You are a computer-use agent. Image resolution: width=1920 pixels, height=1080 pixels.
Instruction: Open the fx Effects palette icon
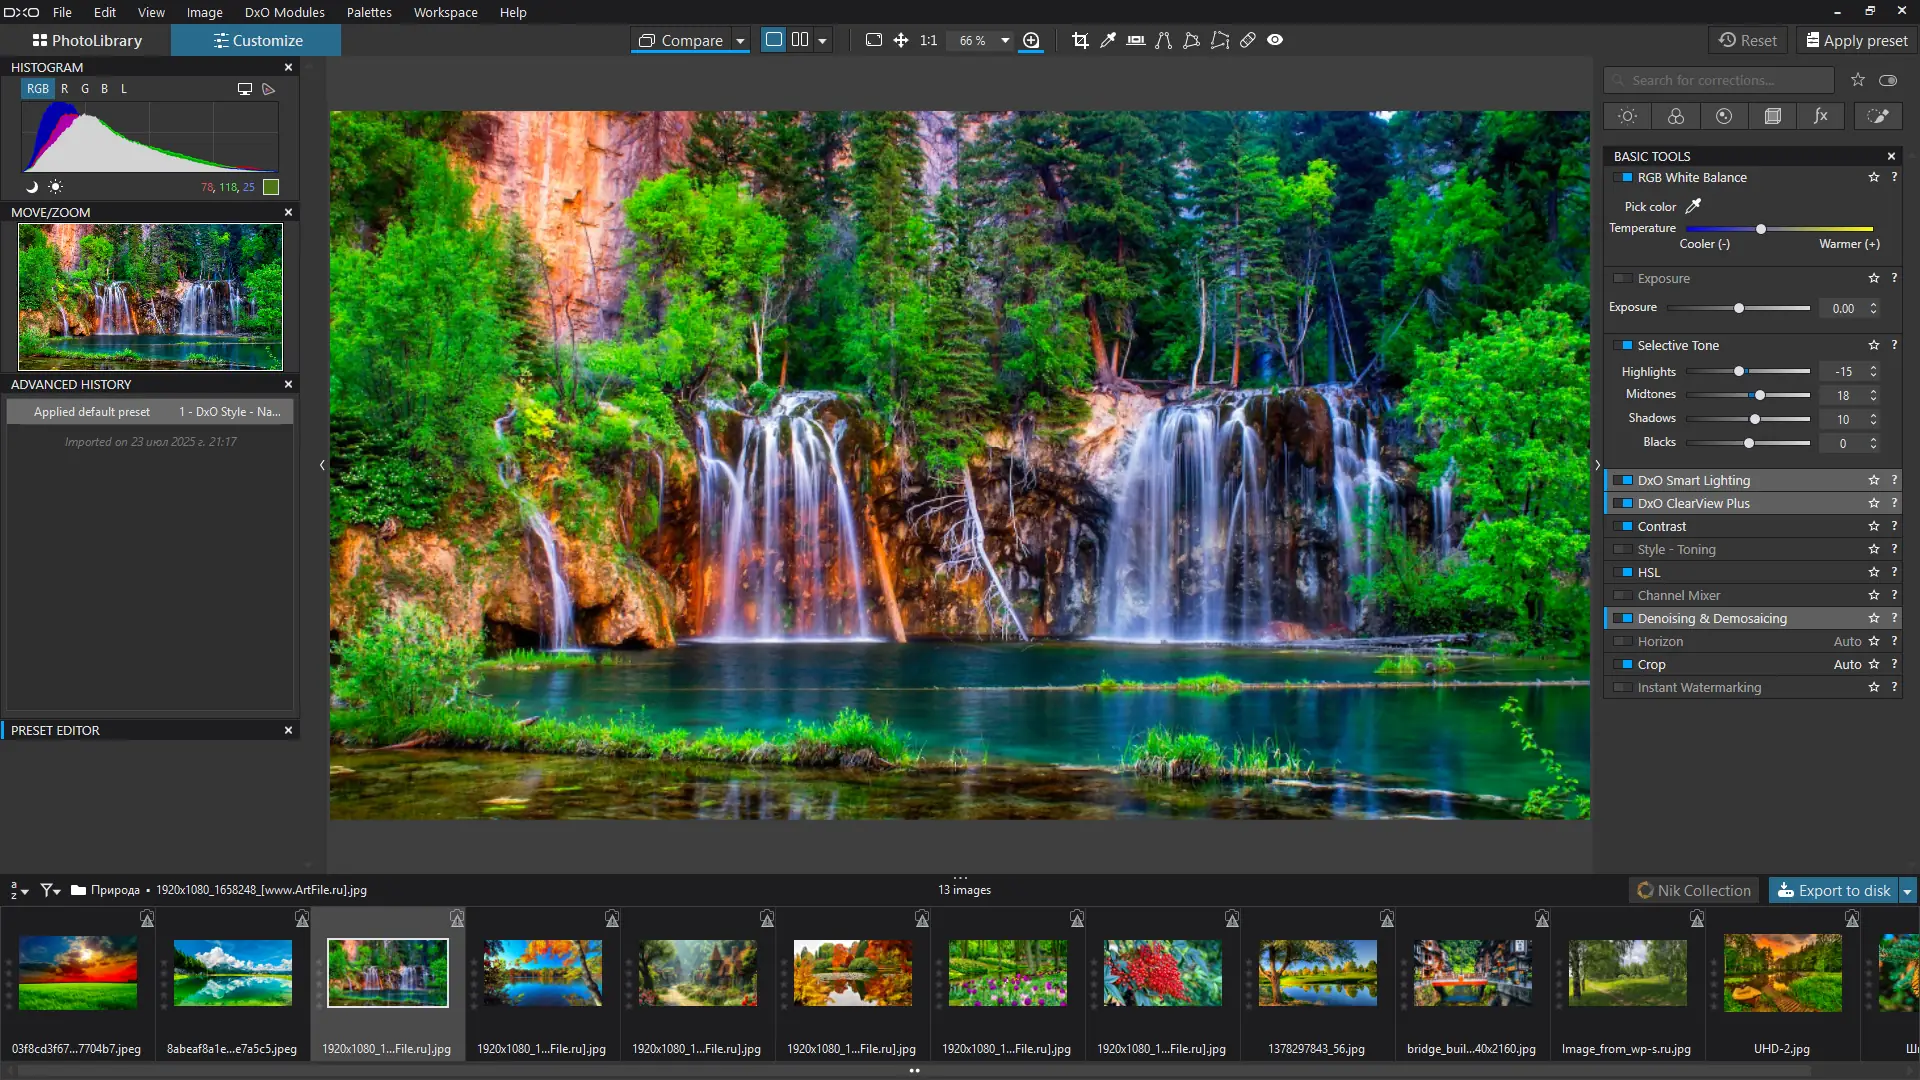click(x=1821, y=116)
